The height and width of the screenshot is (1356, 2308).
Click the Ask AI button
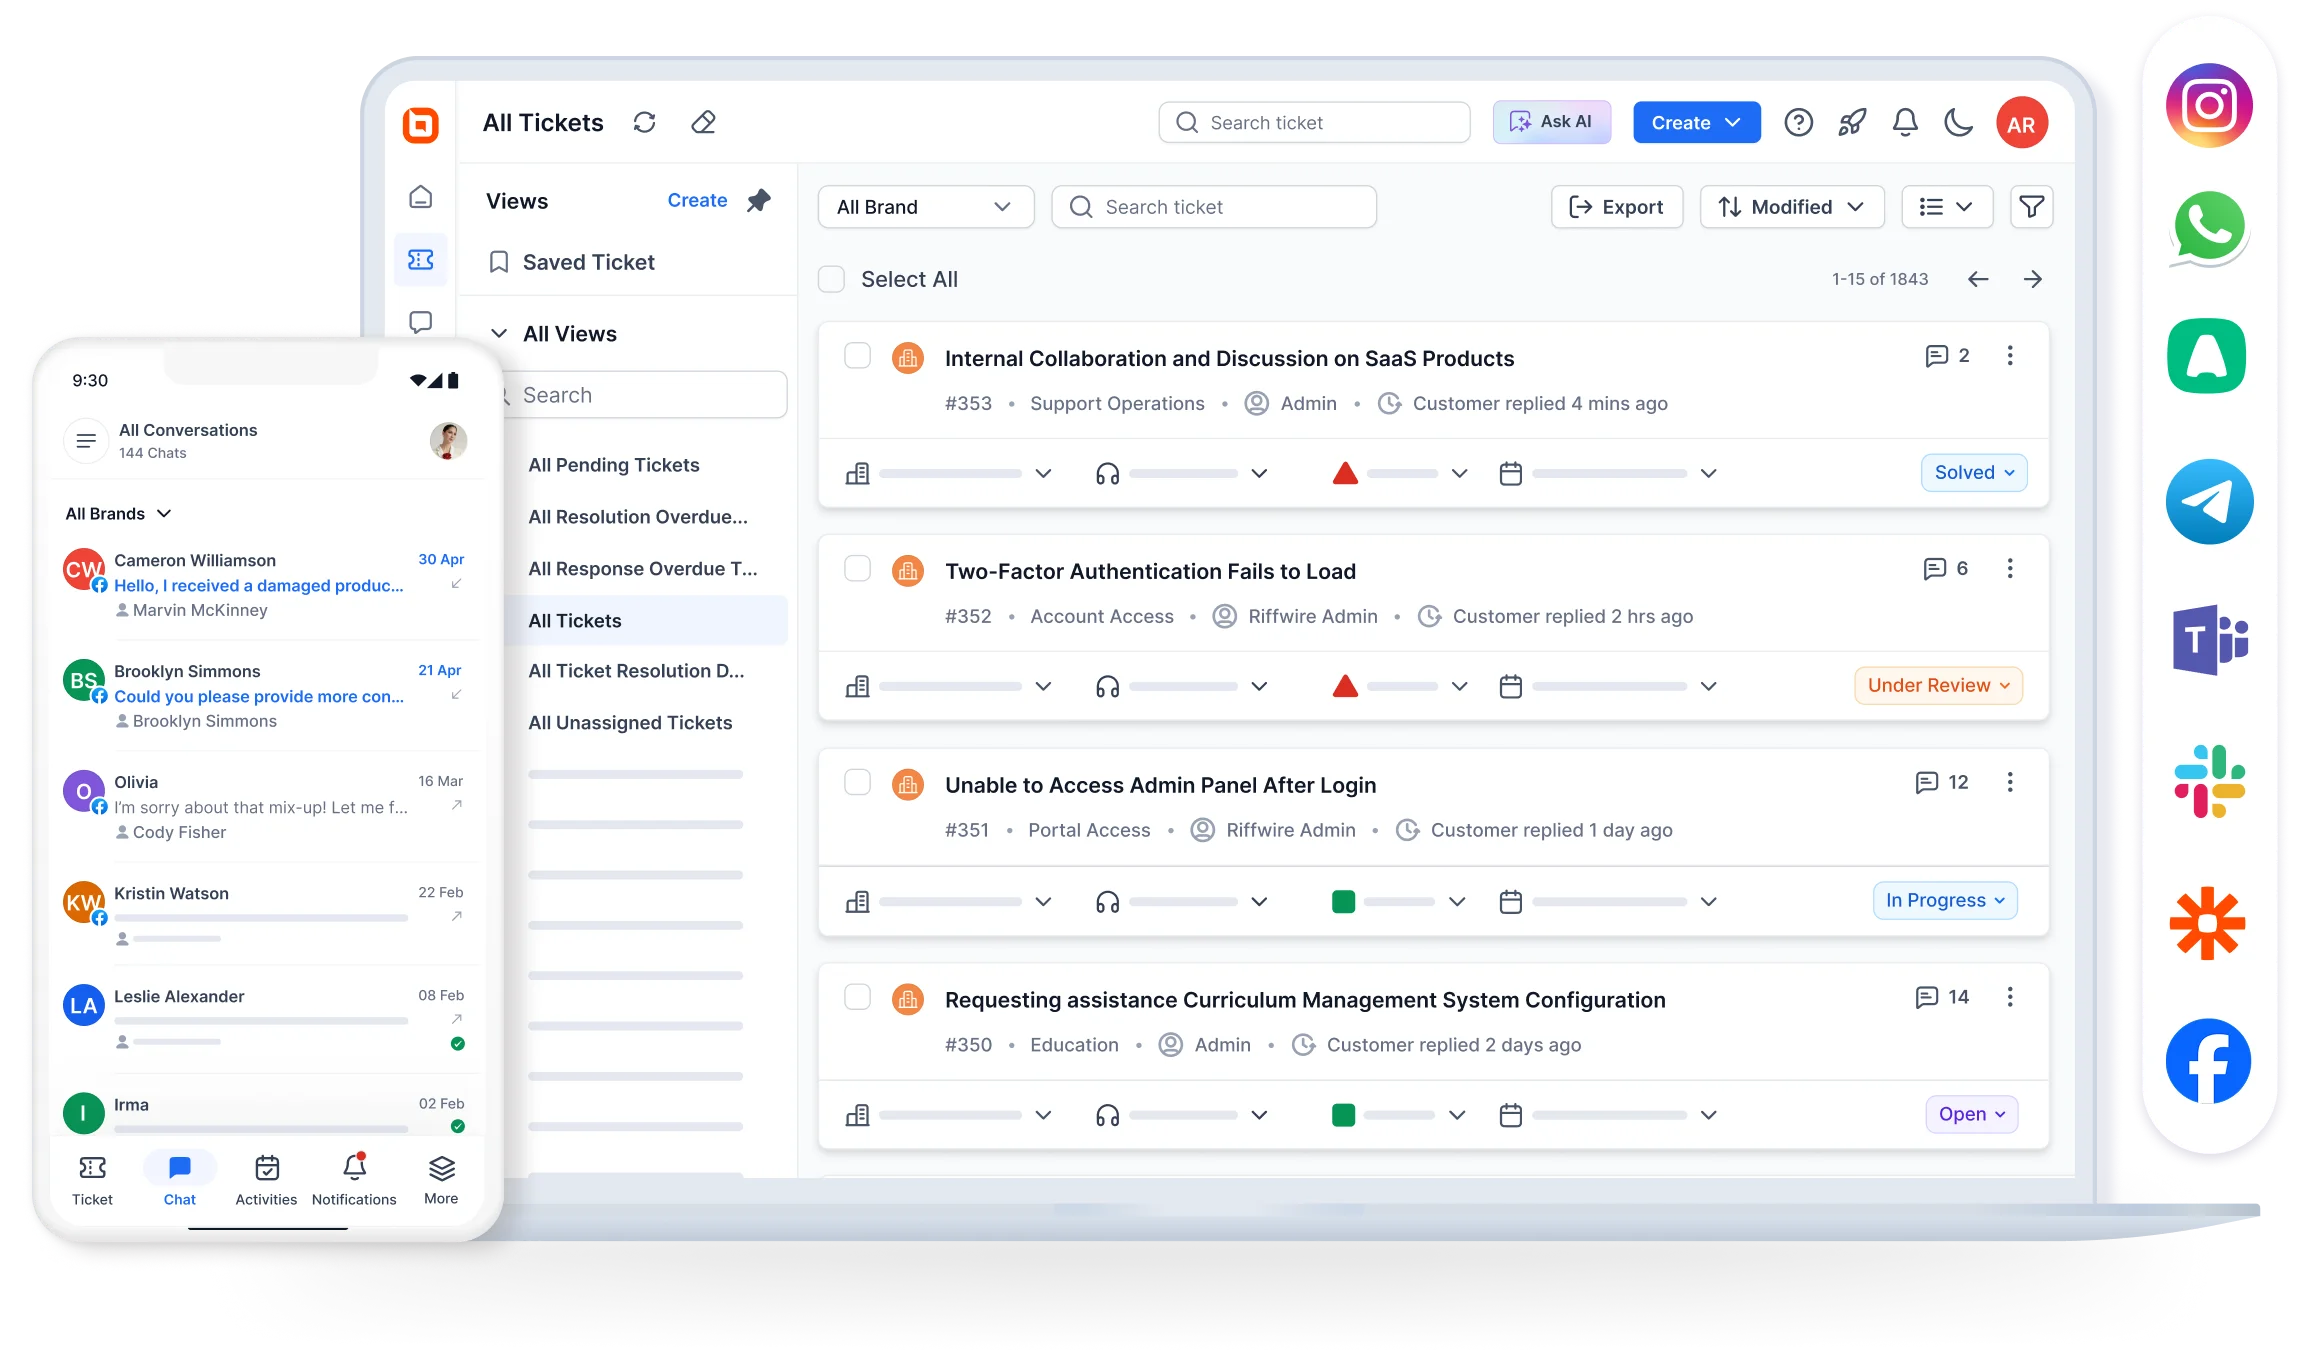coord(1551,122)
